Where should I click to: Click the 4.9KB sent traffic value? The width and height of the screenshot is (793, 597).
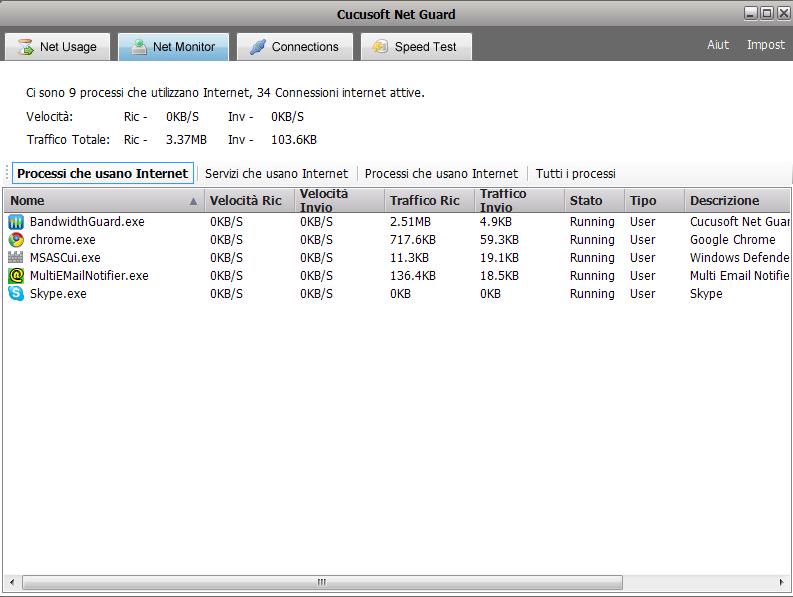point(496,222)
